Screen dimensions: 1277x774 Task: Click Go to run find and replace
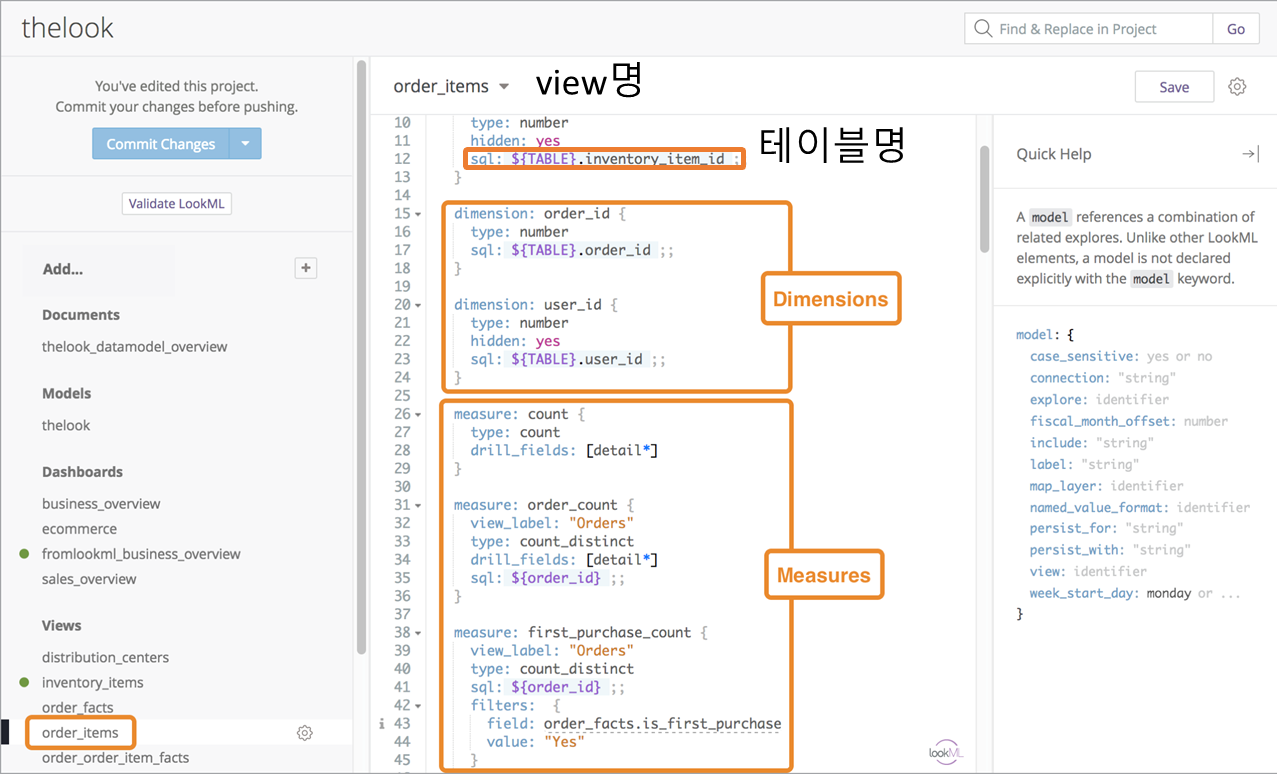[x=1236, y=29]
